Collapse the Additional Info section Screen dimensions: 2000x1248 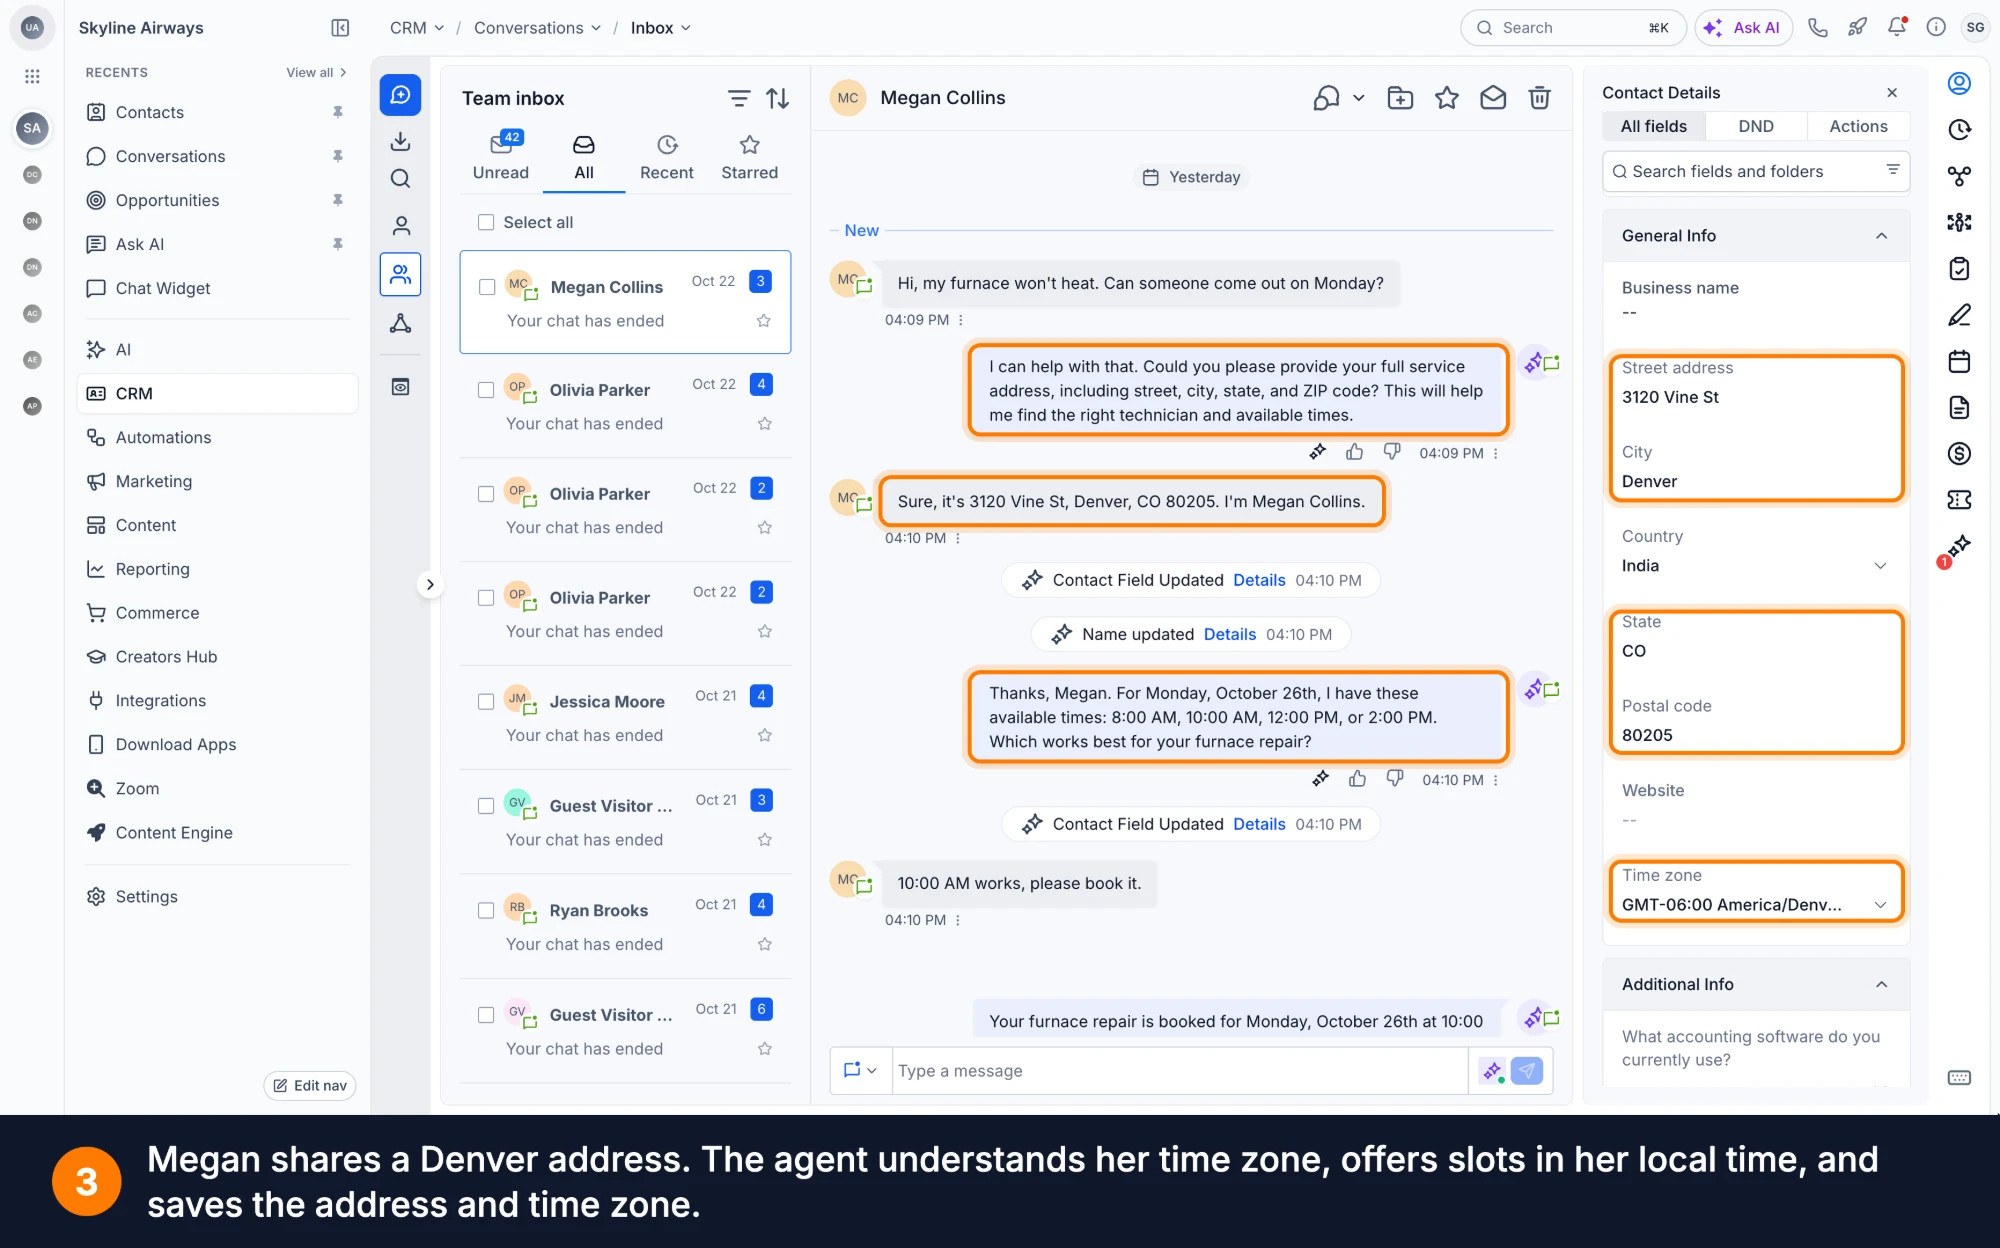point(1881,985)
